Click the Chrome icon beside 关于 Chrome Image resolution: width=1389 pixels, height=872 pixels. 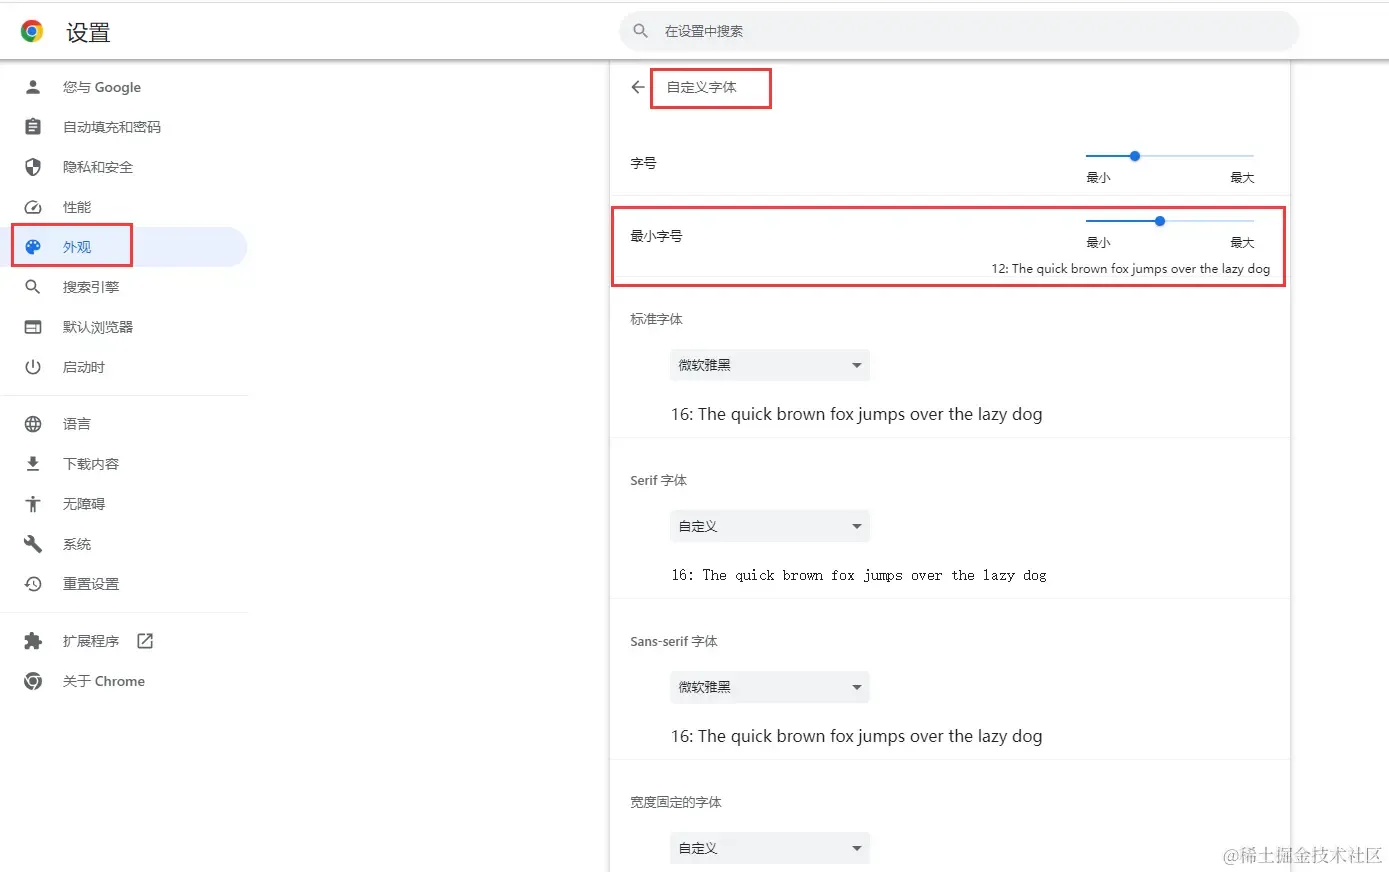pos(33,681)
